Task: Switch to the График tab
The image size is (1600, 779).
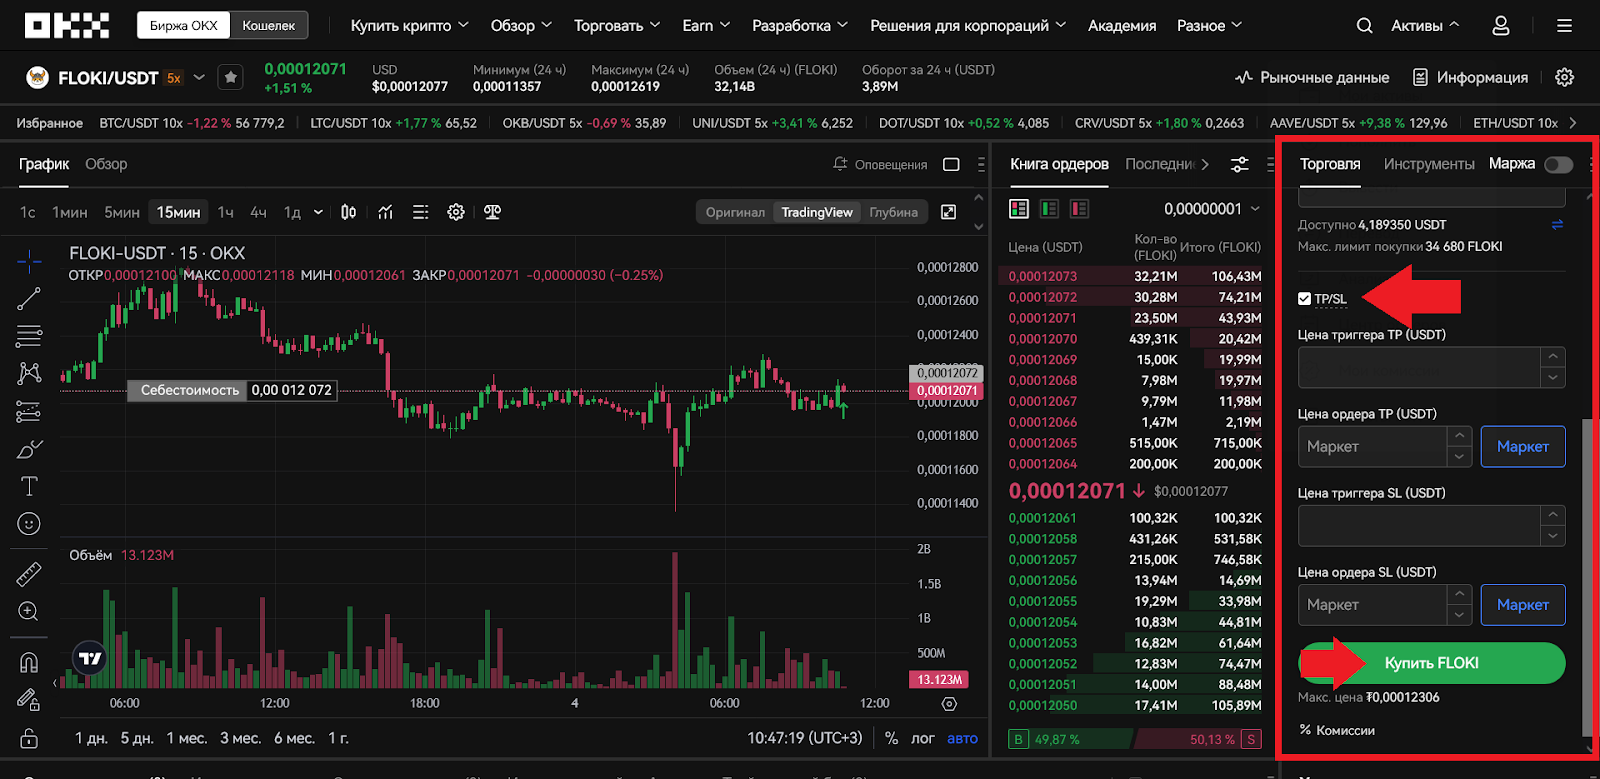Action: click(x=44, y=164)
